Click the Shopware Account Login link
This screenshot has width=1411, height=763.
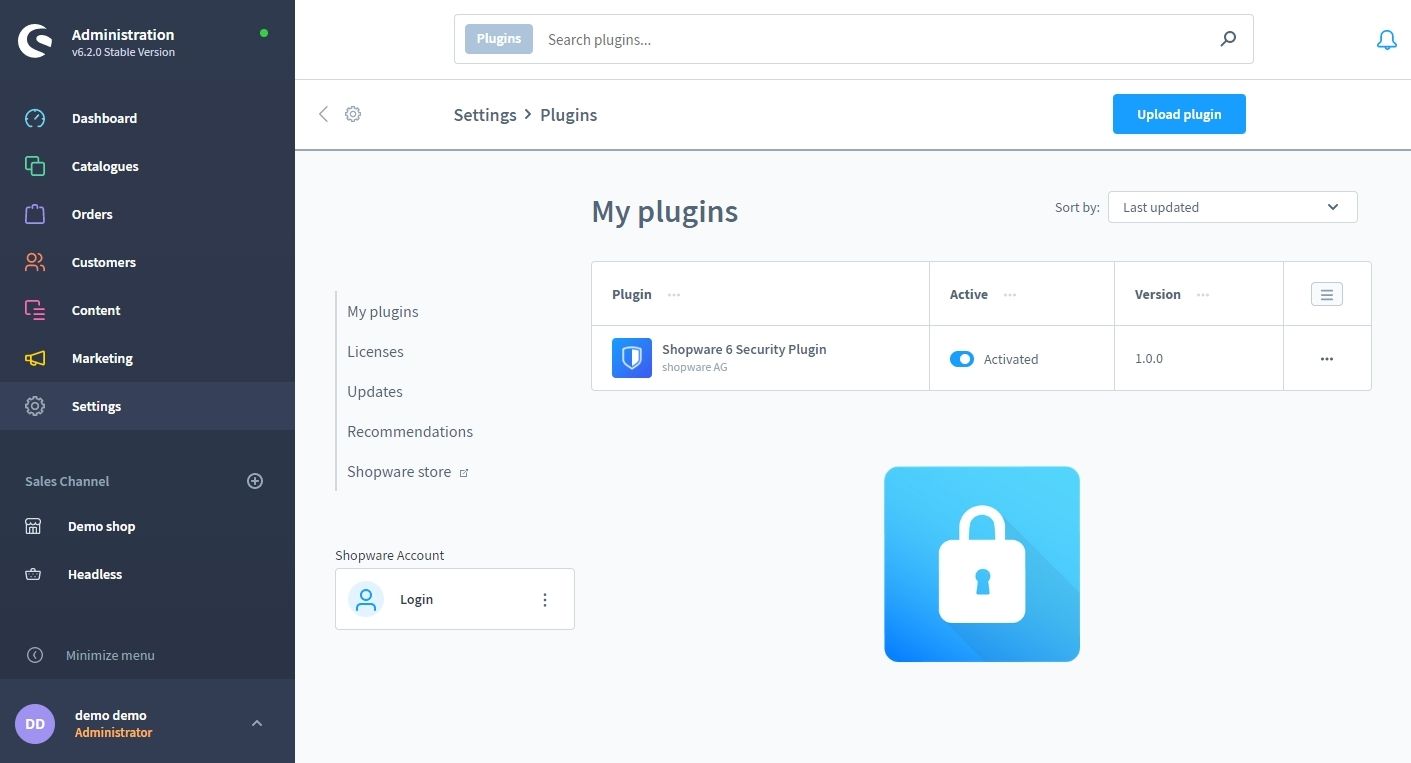pyautogui.click(x=416, y=599)
